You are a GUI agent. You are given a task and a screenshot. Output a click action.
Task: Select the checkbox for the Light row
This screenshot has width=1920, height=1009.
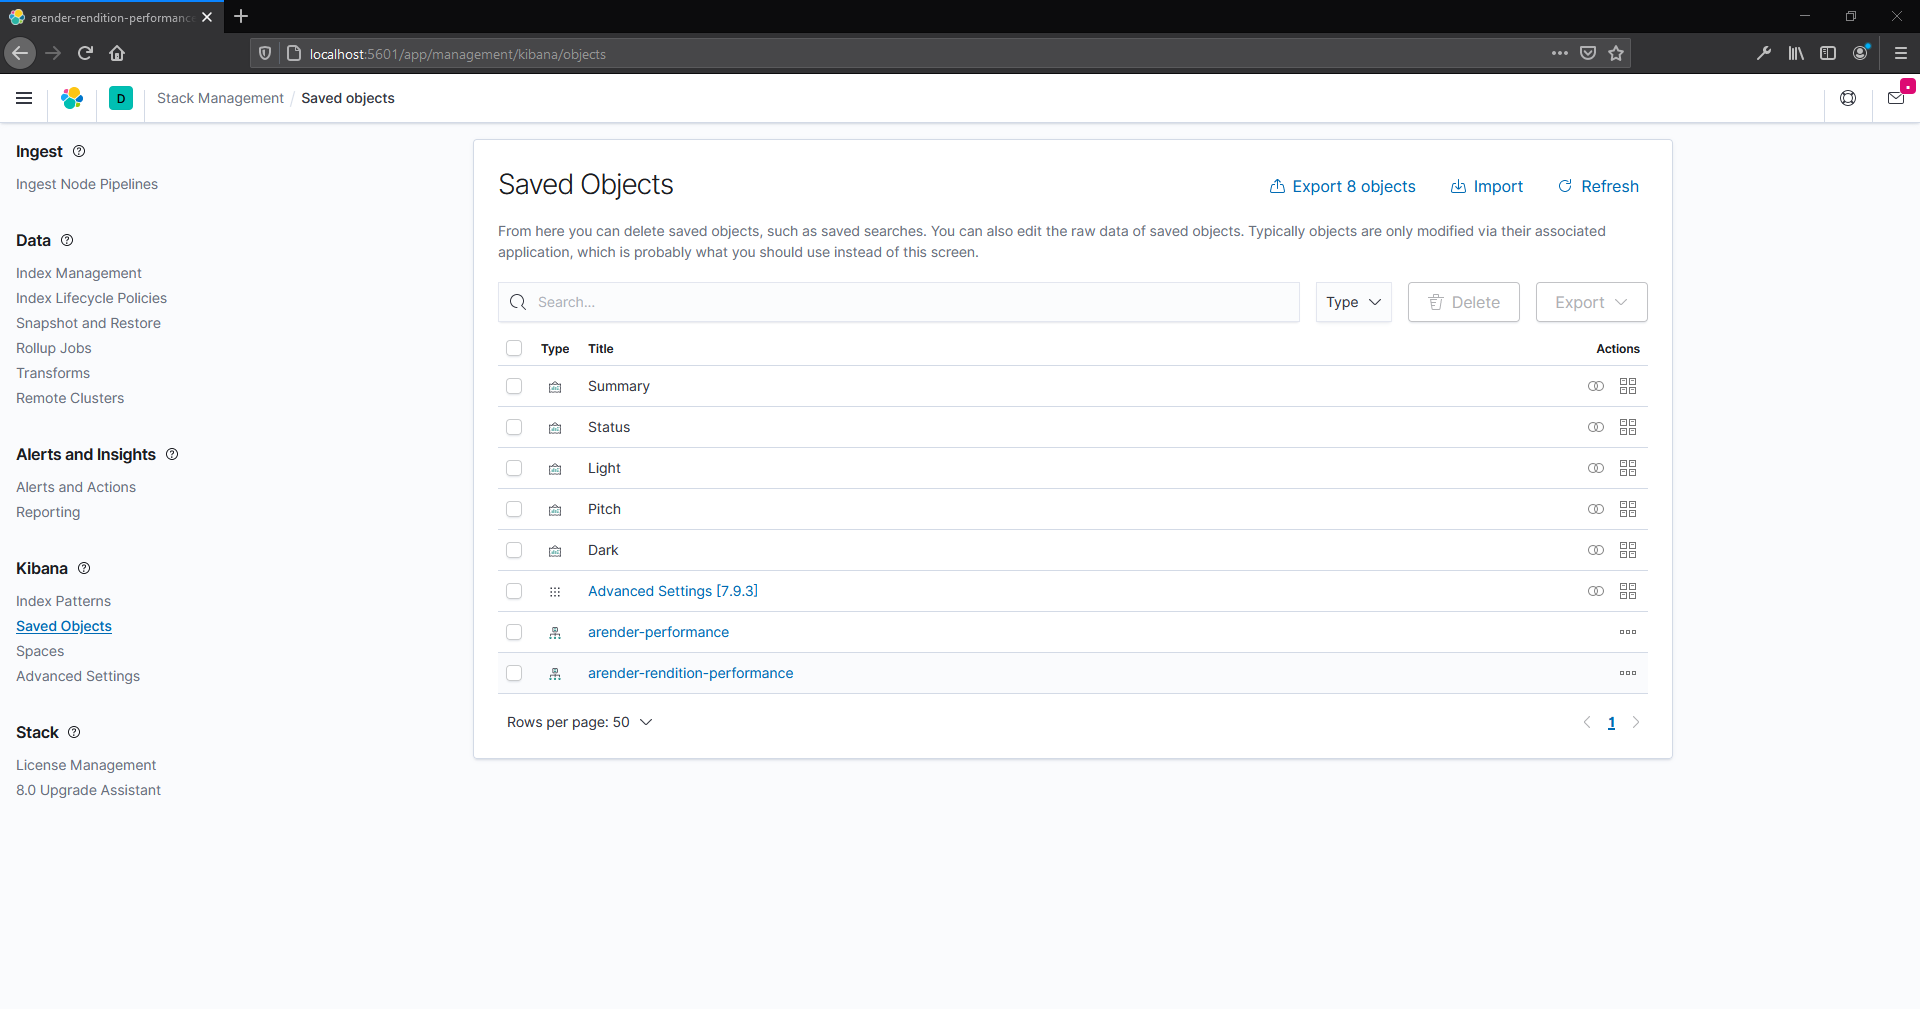pyautogui.click(x=514, y=468)
